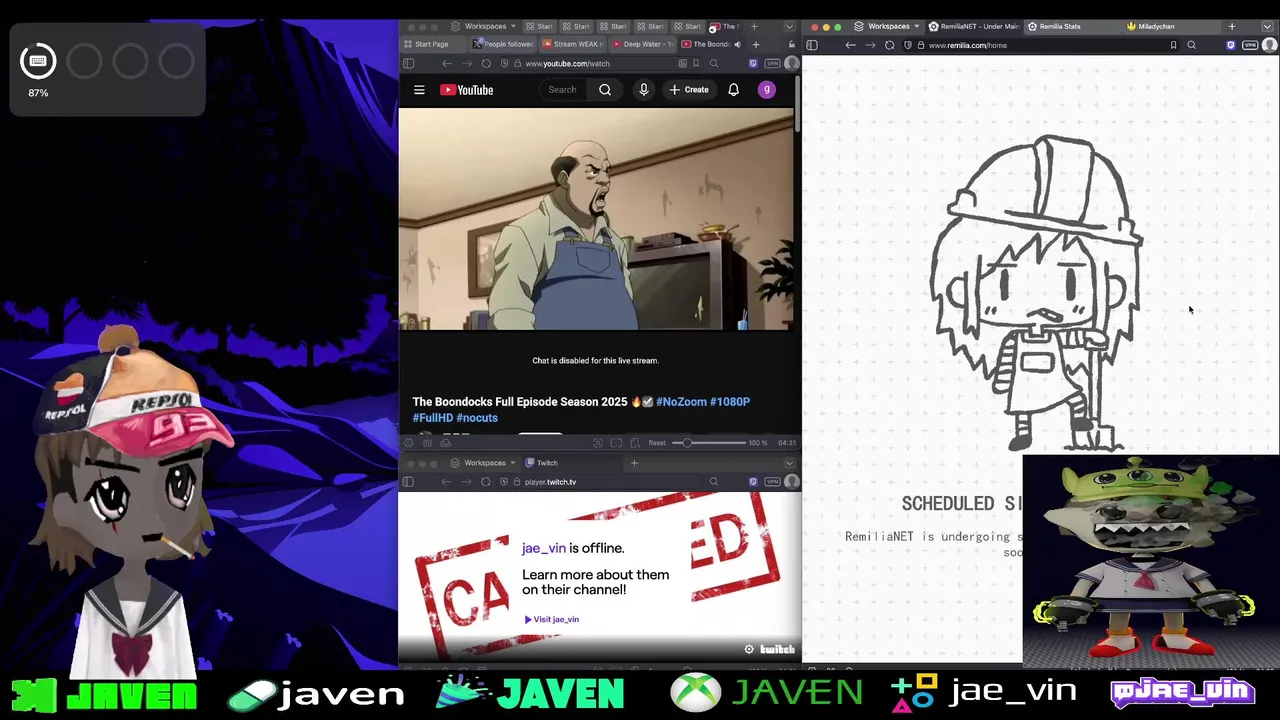1280x720 pixels.
Task: Click the capture page camera icon
Action: (598, 443)
